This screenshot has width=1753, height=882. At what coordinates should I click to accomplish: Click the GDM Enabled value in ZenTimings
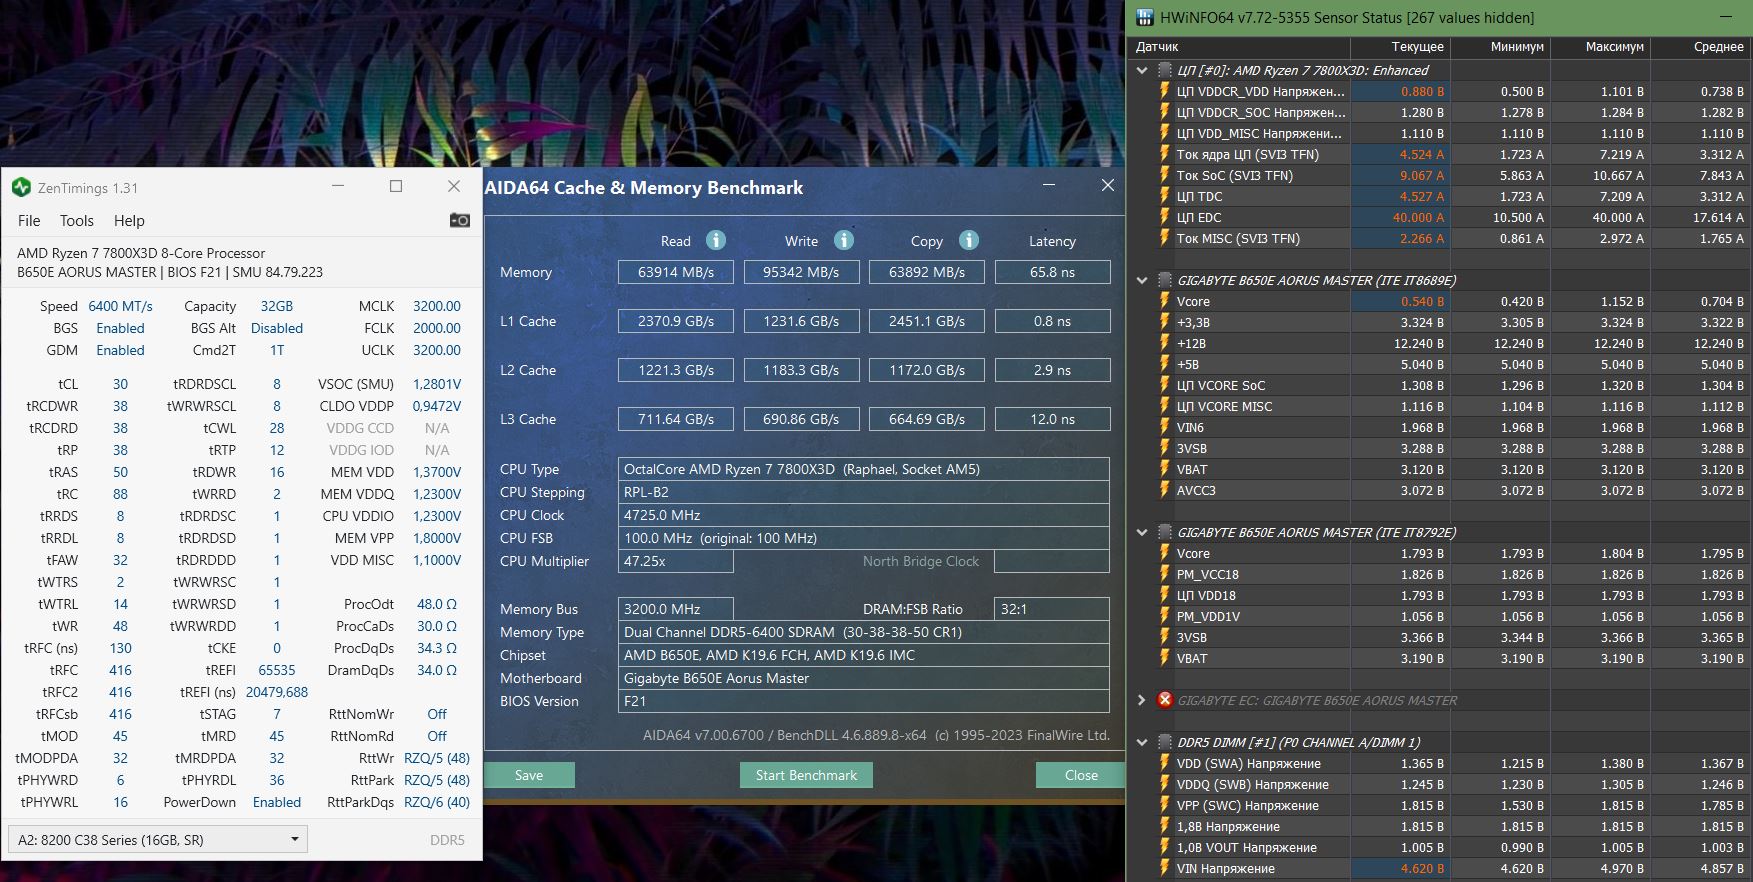pyautogui.click(x=120, y=350)
